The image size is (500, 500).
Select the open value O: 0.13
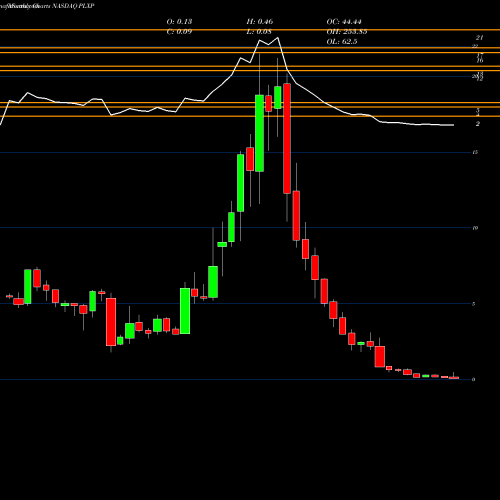(179, 21)
